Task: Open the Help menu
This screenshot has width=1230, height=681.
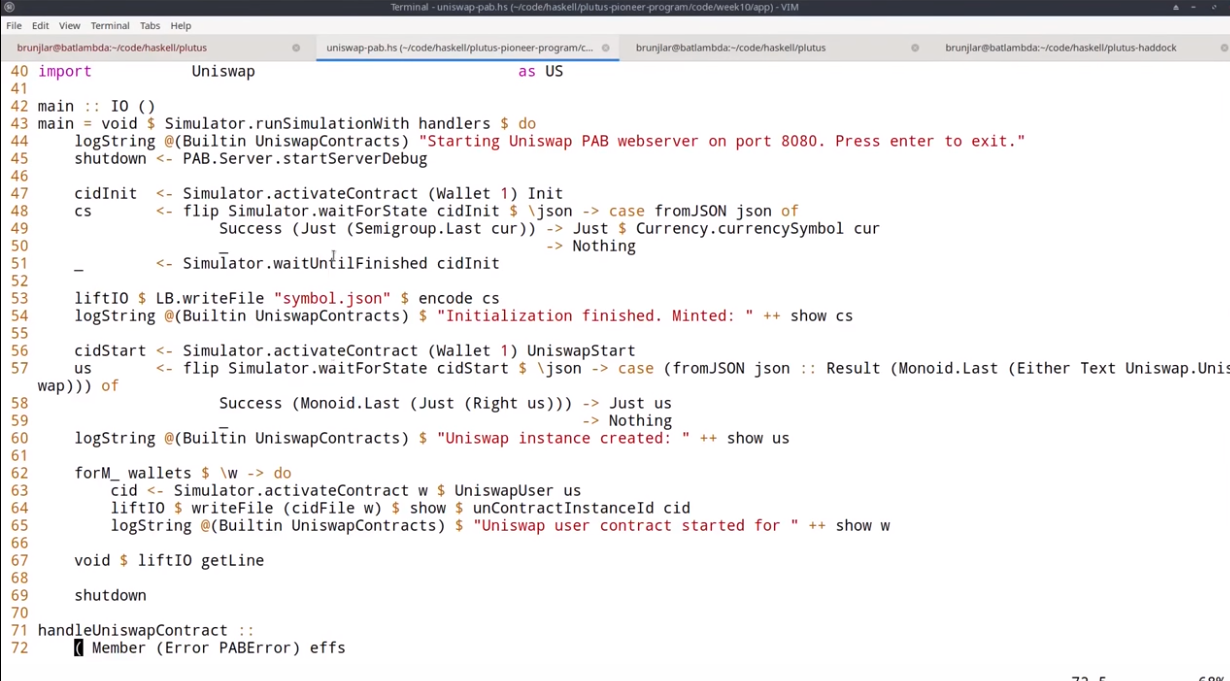Action: (x=180, y=26)
